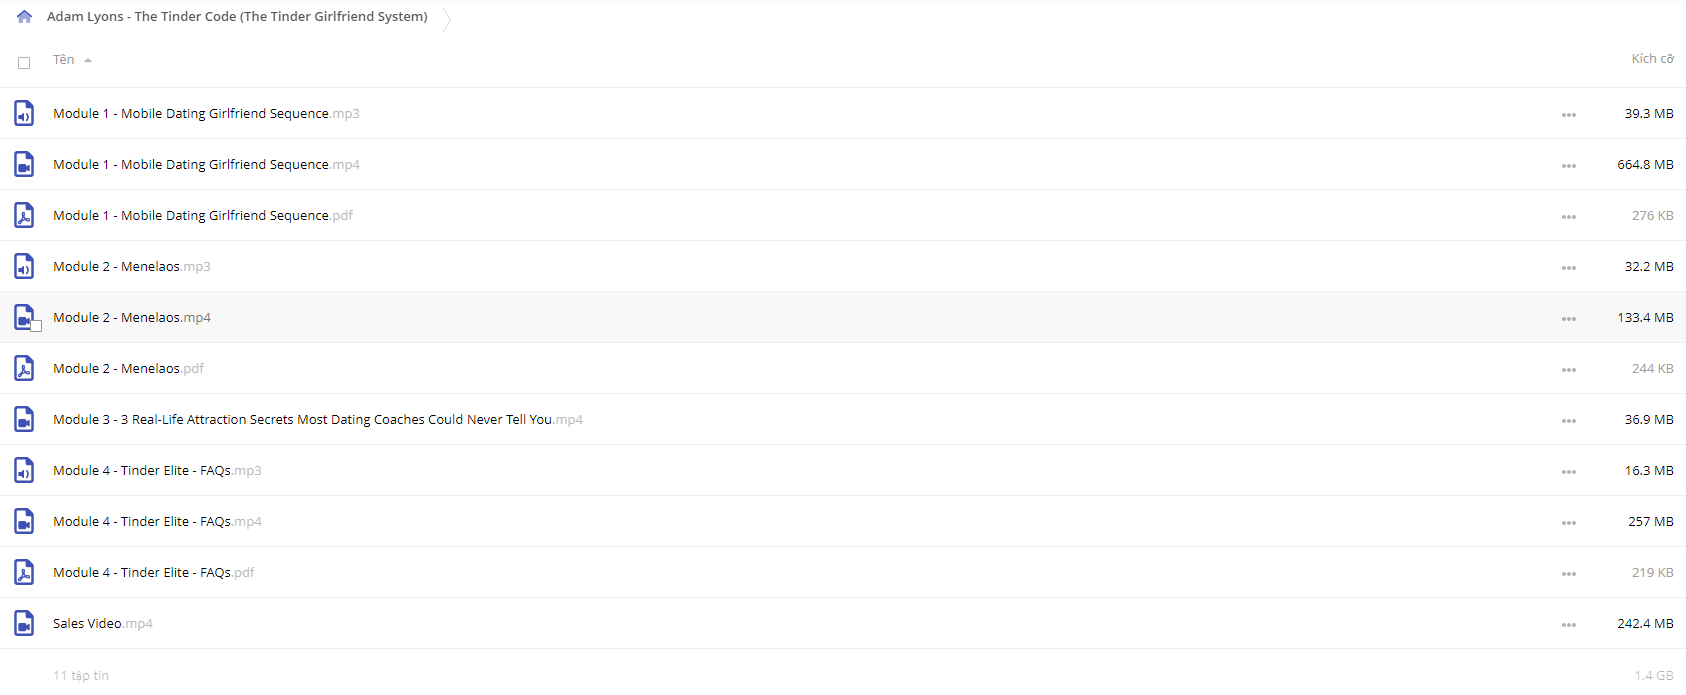Click the PDF icon of Module 1 pdf

tap(24, 215)
